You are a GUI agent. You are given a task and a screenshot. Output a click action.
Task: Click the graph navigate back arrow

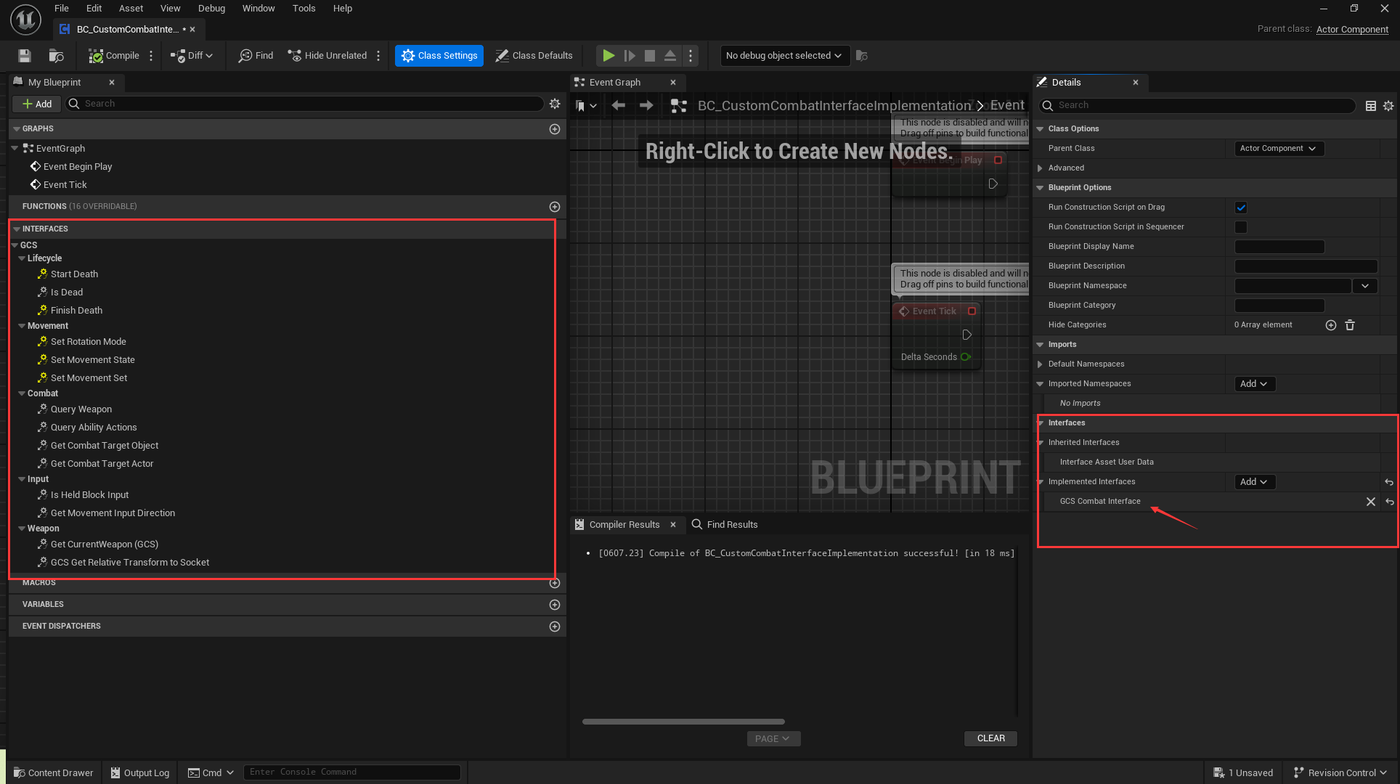click(x=618, y=105)
